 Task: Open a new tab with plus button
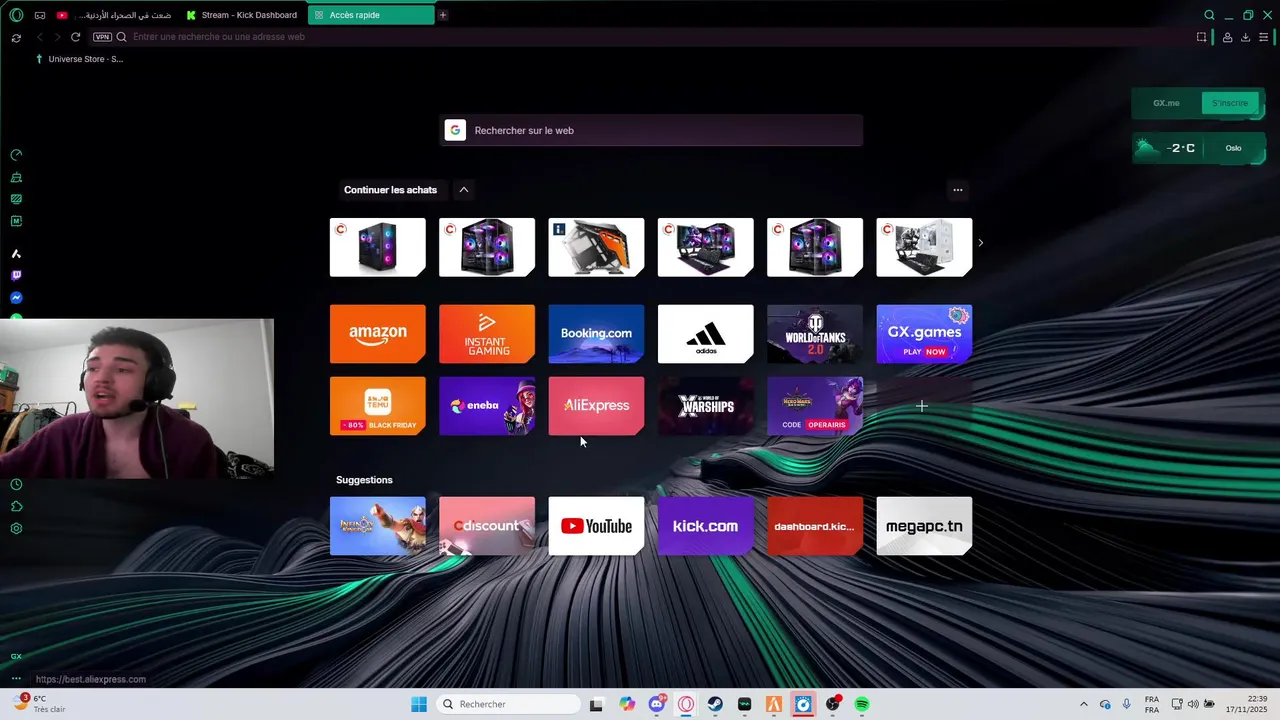443,15
